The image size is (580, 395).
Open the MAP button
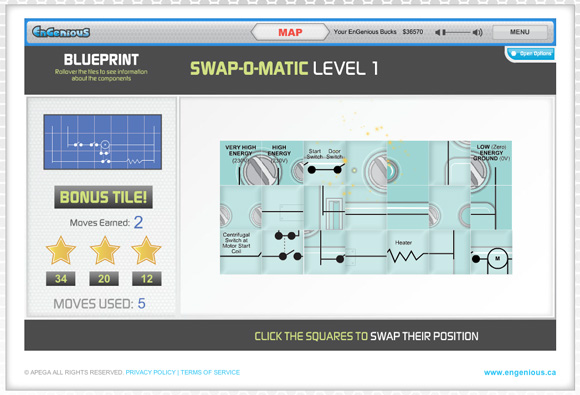(290, 32)
